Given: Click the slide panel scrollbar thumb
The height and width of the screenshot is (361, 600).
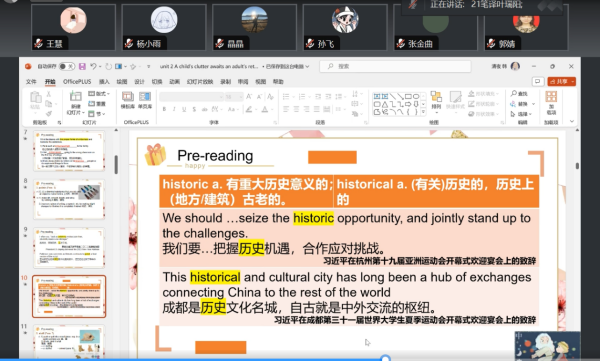Looking at the screenshot, I should coord(116,164).
